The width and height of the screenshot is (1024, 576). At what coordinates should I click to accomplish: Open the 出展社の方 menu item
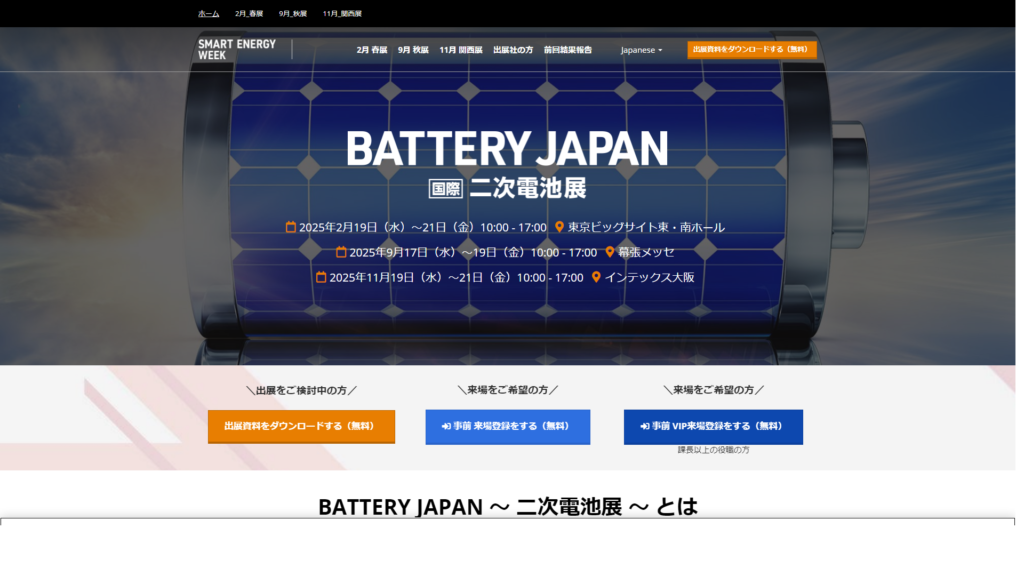pyautogui.click(x=513, y=50)
